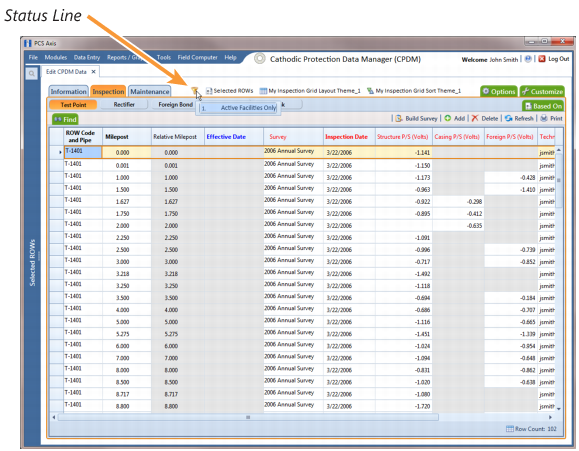Switch to the Maintenance tab

pos(150,91)
